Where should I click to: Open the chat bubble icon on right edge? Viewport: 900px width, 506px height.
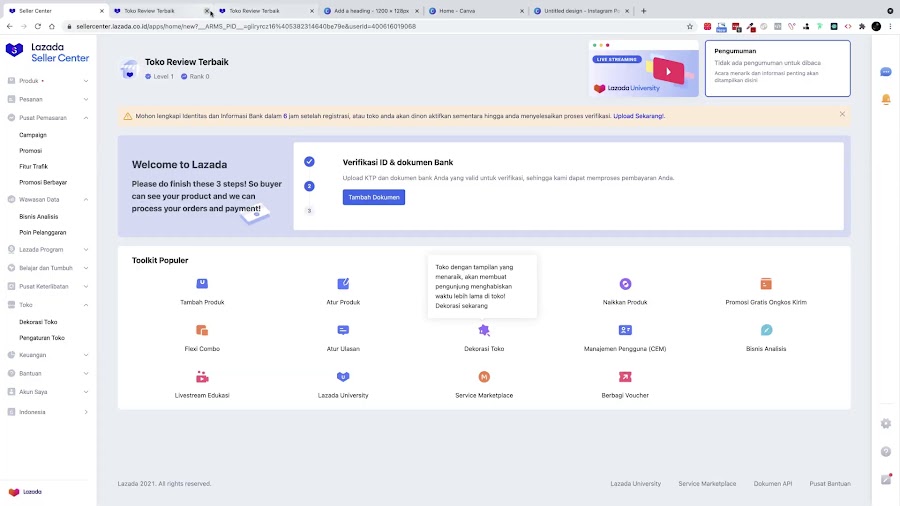[x=886, y=72]
